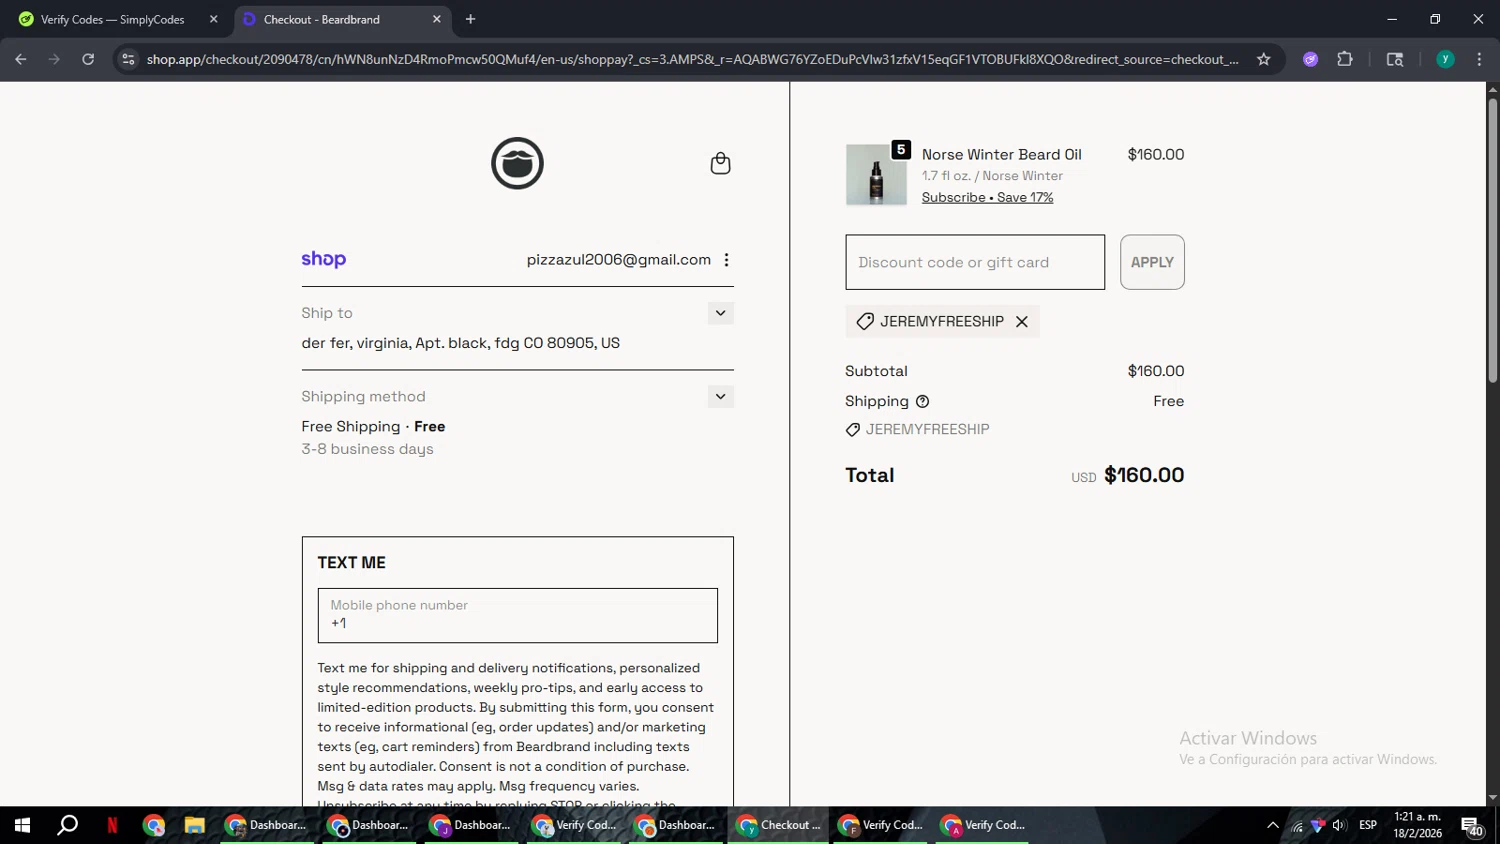Open Subscribe • Save 17% link
This screenshot has width=1500, height=844.
click(987, 197)
